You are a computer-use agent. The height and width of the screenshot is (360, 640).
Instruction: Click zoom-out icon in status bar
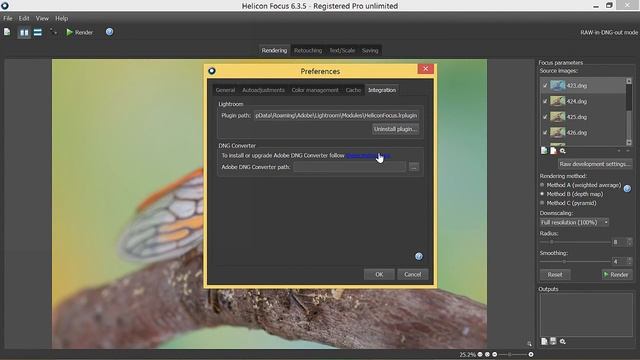480,354
